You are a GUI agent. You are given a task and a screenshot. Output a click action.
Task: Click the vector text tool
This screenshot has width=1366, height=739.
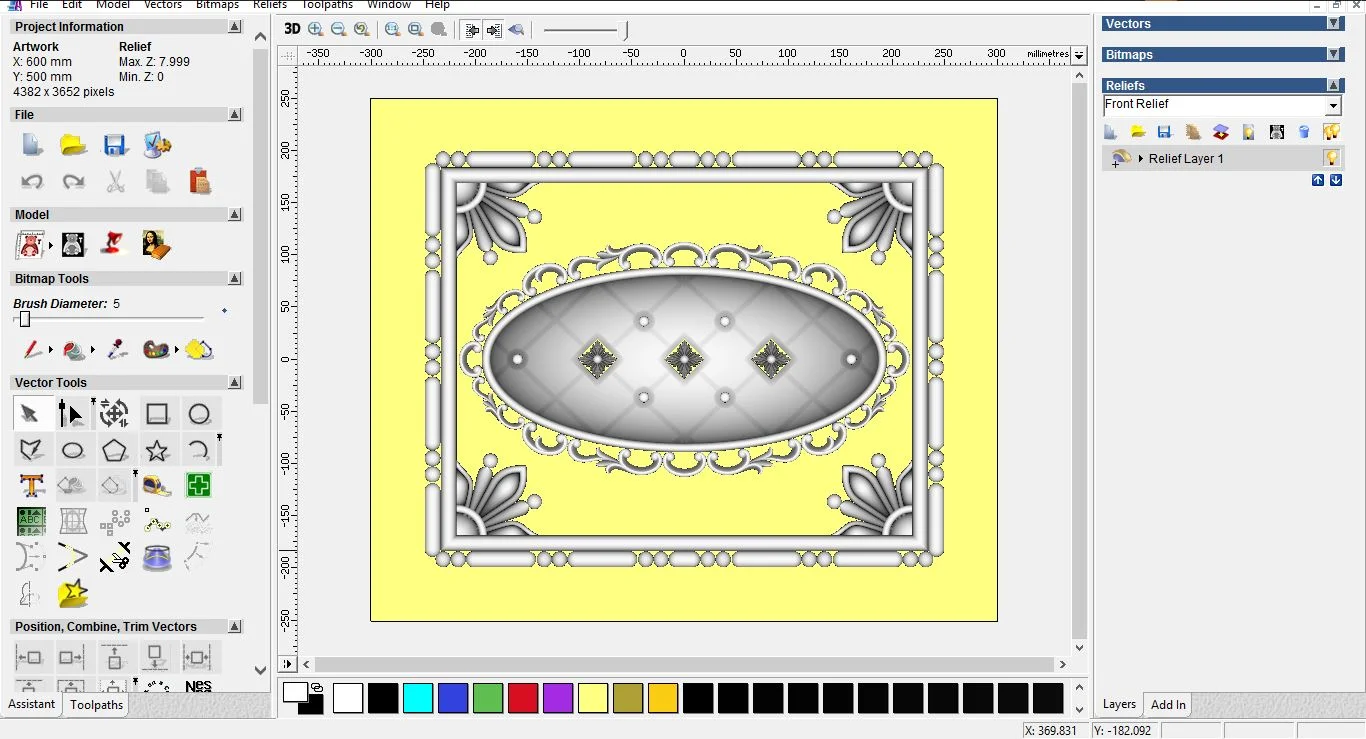[31, 486]
